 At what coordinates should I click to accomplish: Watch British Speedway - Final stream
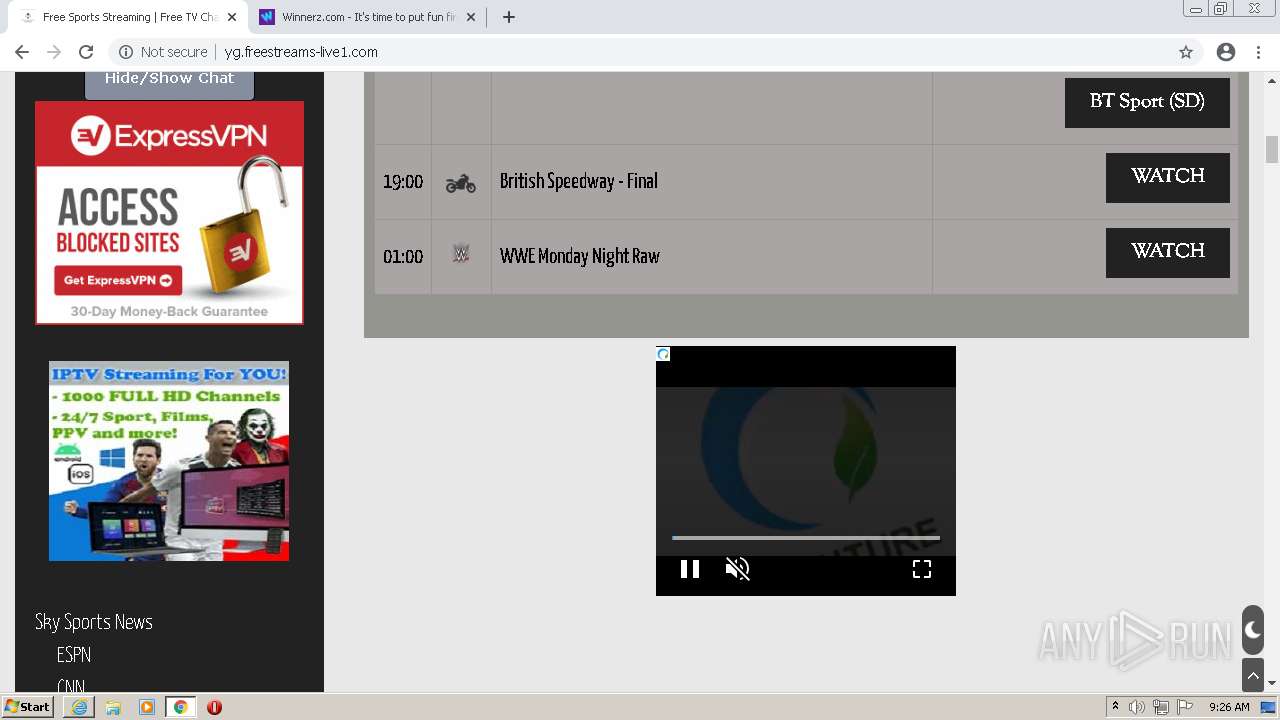tap(1167, 177)
